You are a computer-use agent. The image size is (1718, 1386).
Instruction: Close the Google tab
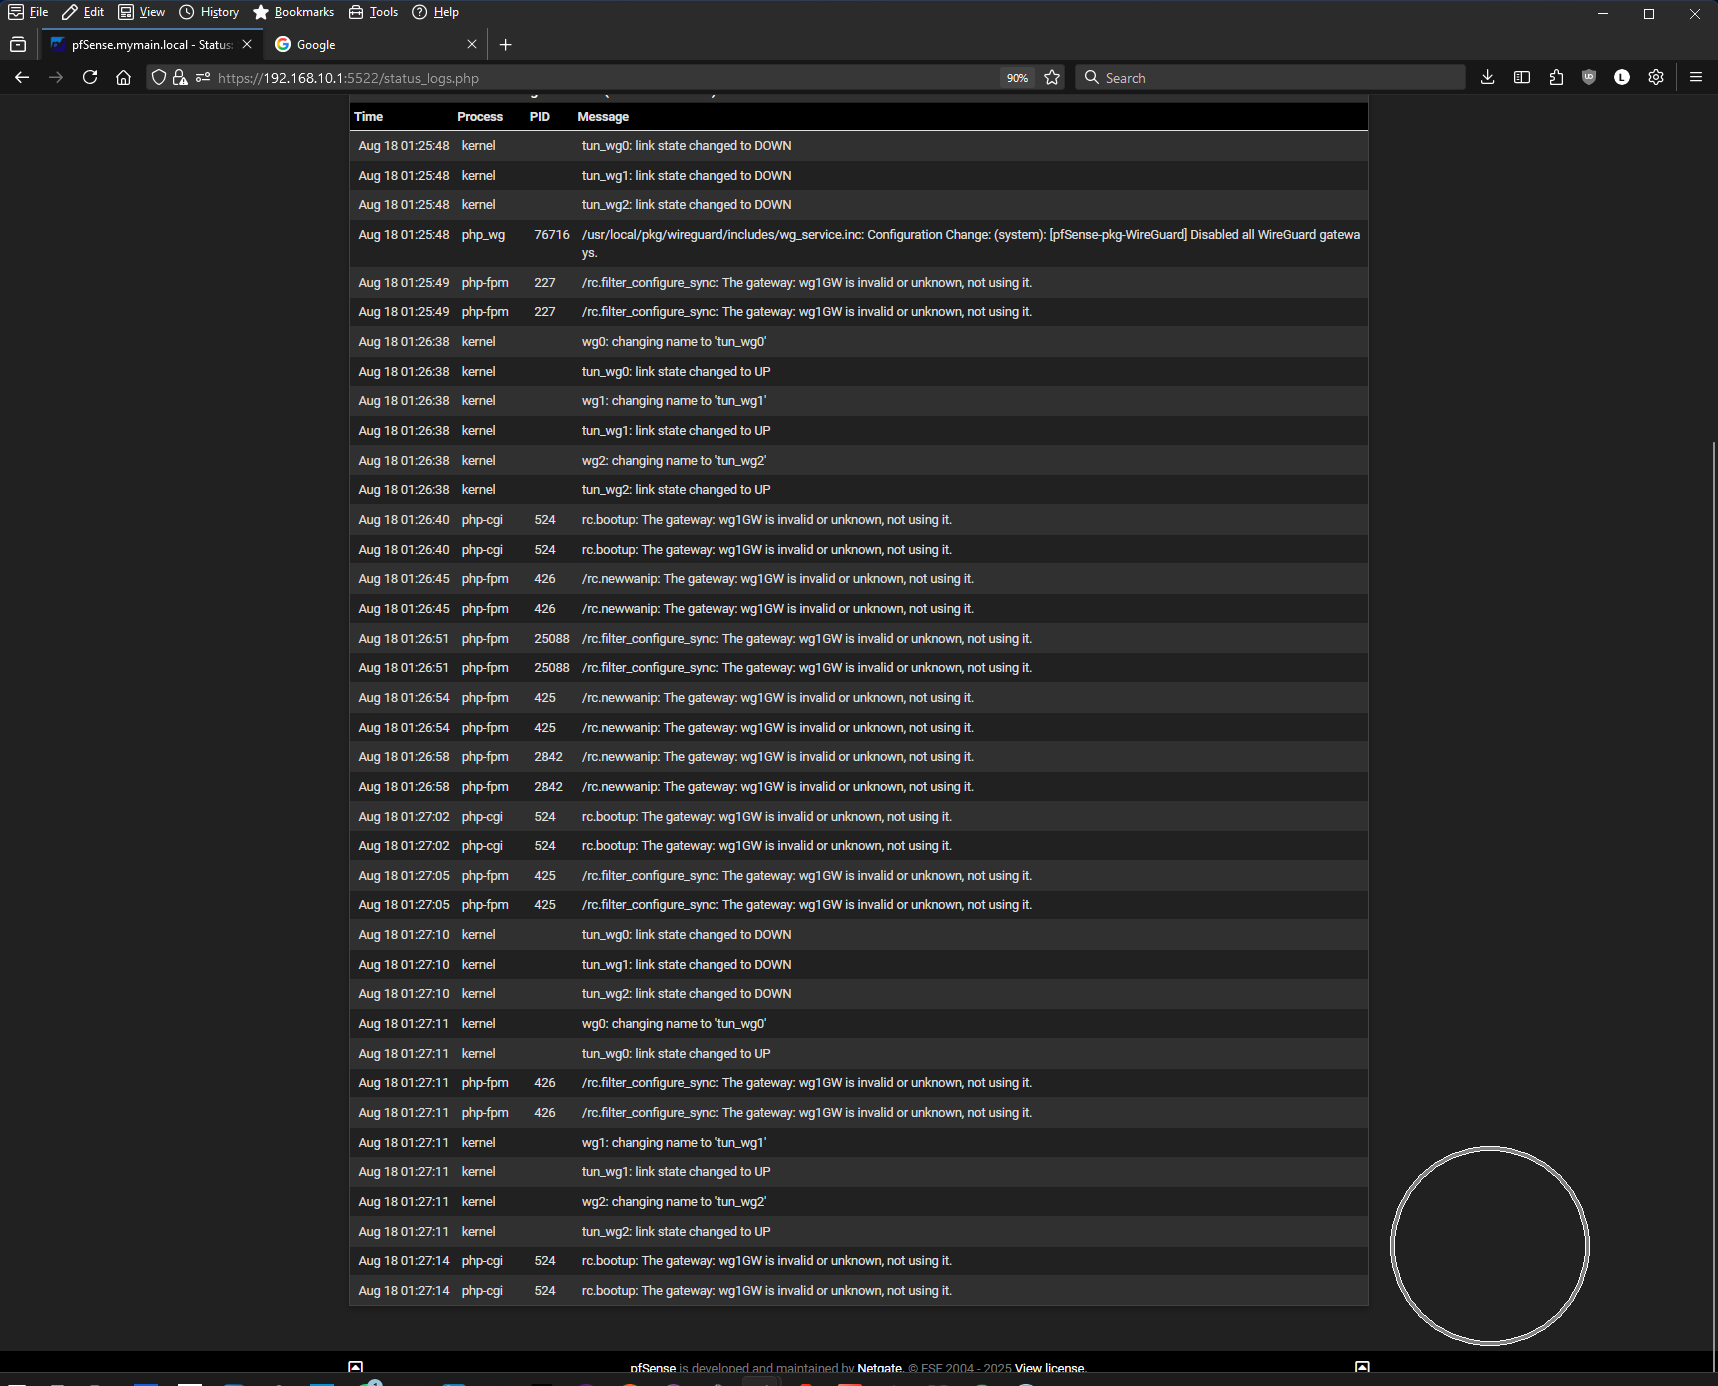(472, 45)
